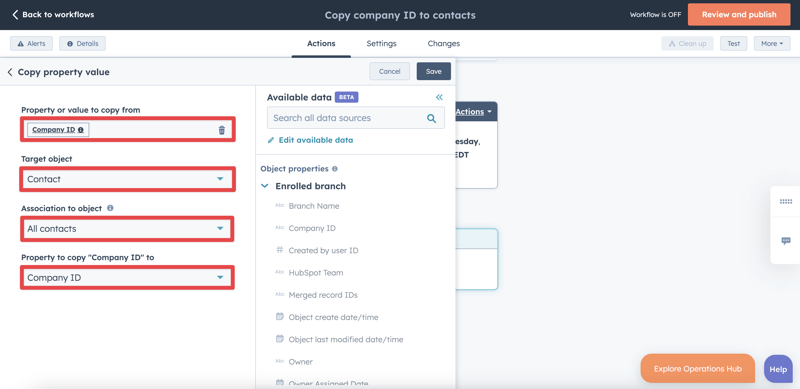Open the Target object Contact dropdown
The height and width of the screenshot is (389, 800).
click(127, 179)
